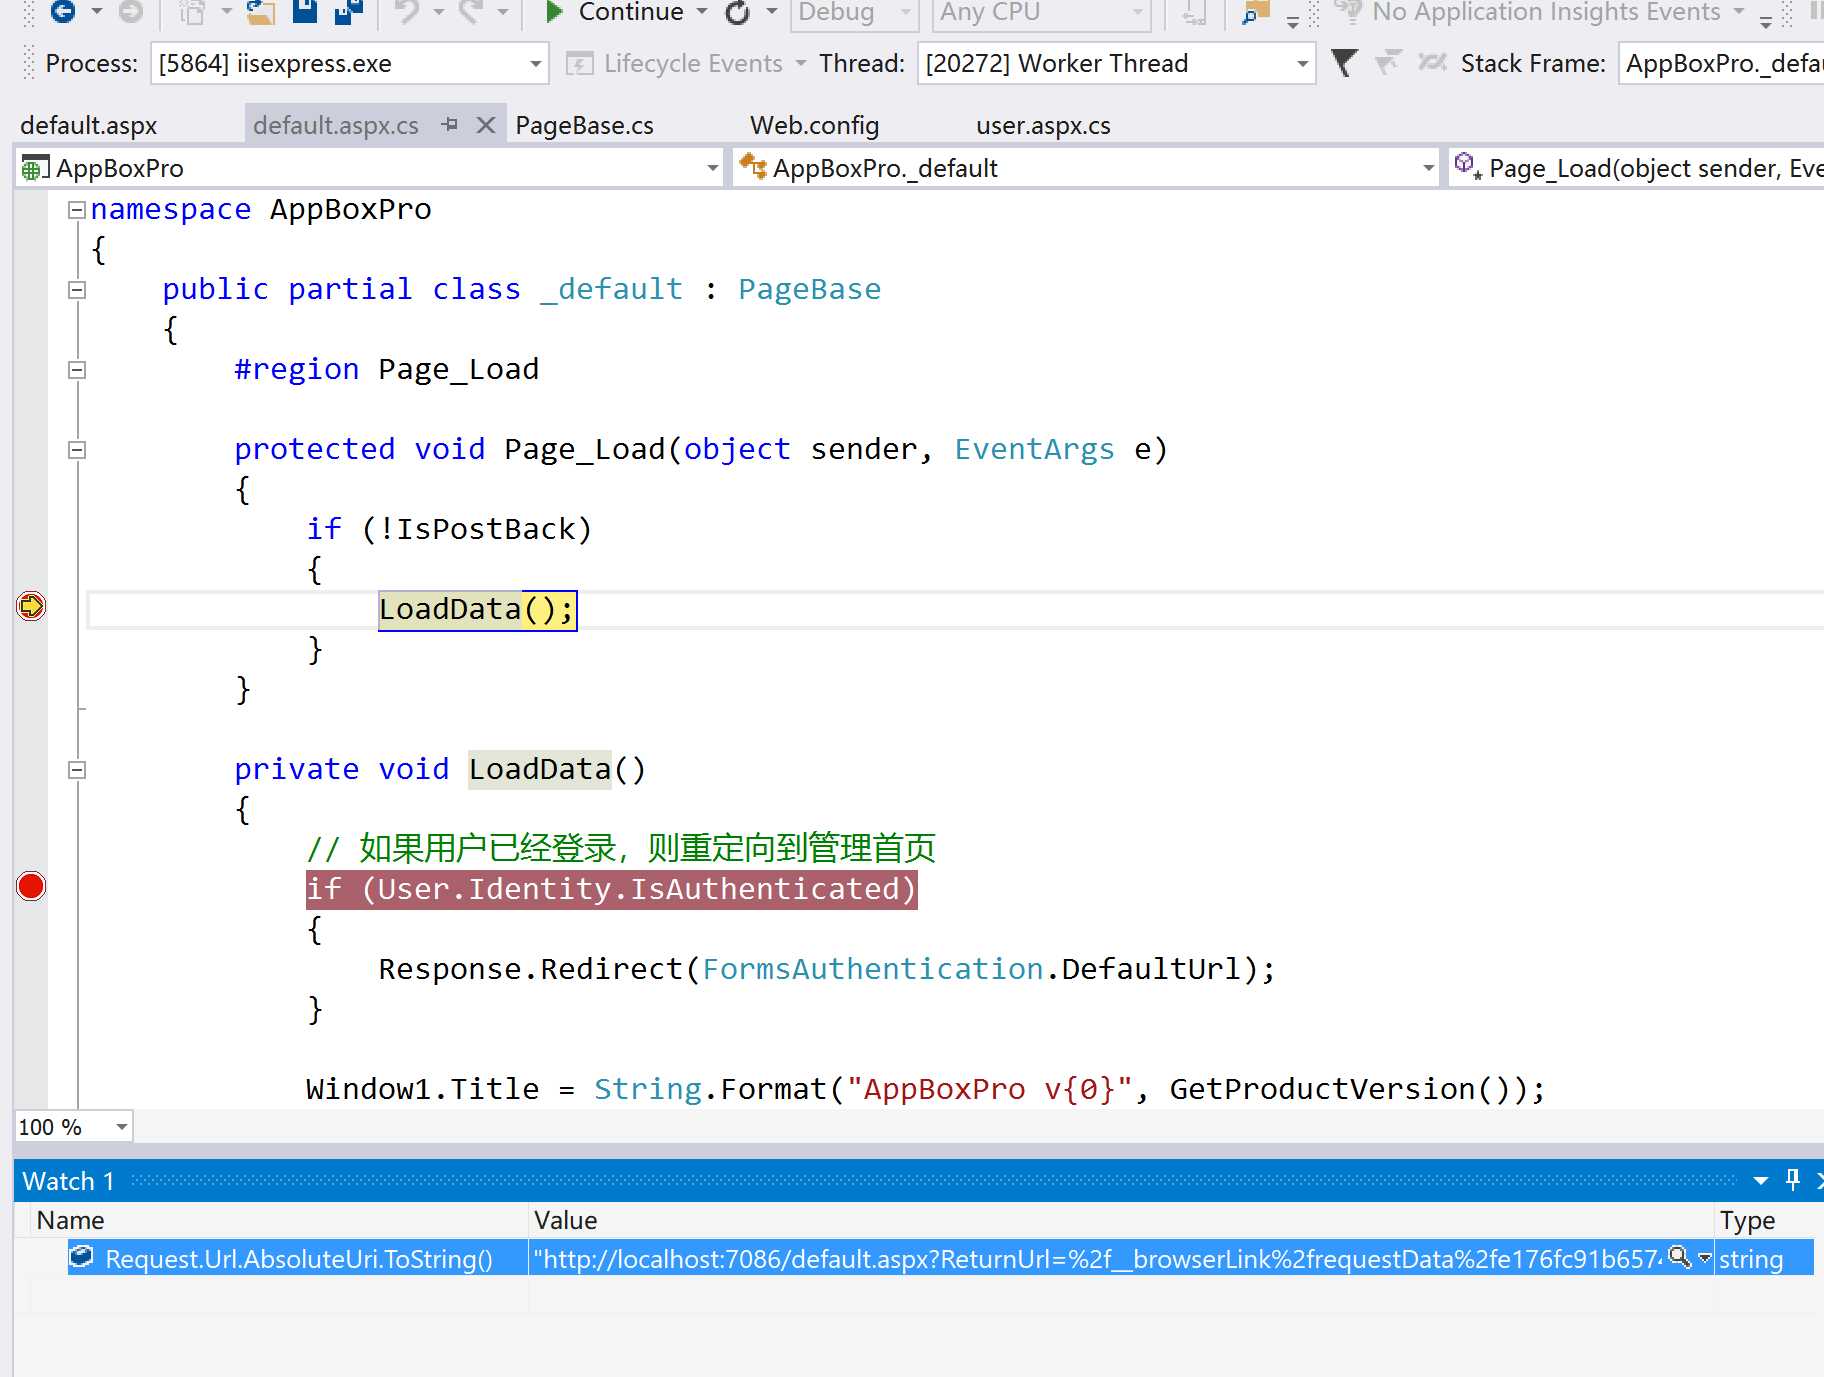
Task: Click the Debug configuration box
Action: coord(855,12)
